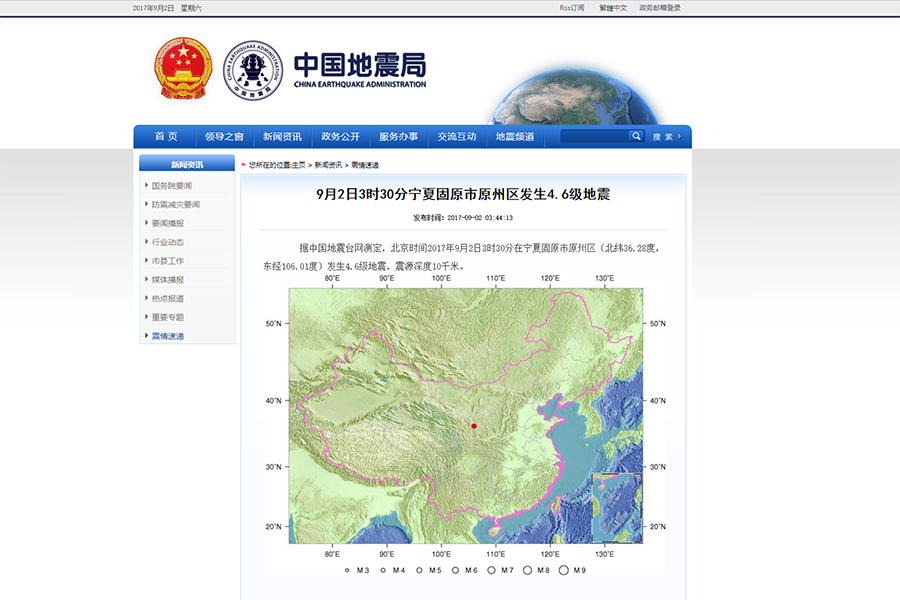Expand 防震减灾要闻 in sidebar
900x600 pixels.
click(x=175, y=205)
